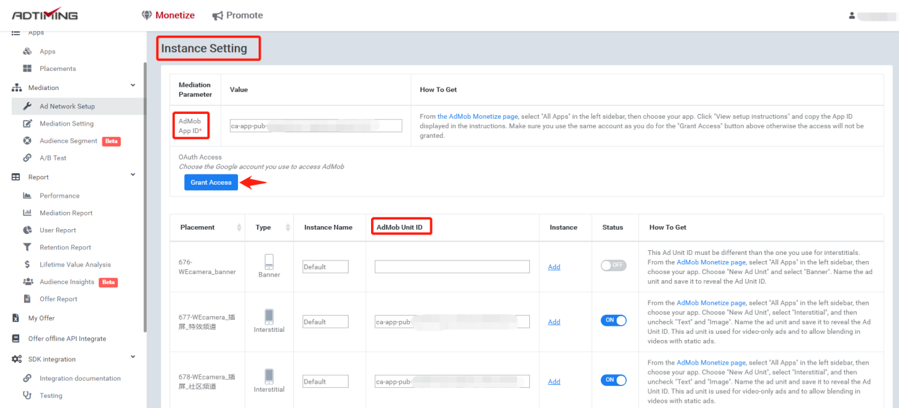Image resolution: width=899 pixels, height=408 pixels.
Task: Open the AdMob Monetize page link in the App ID row
Action: coord(478,116)
